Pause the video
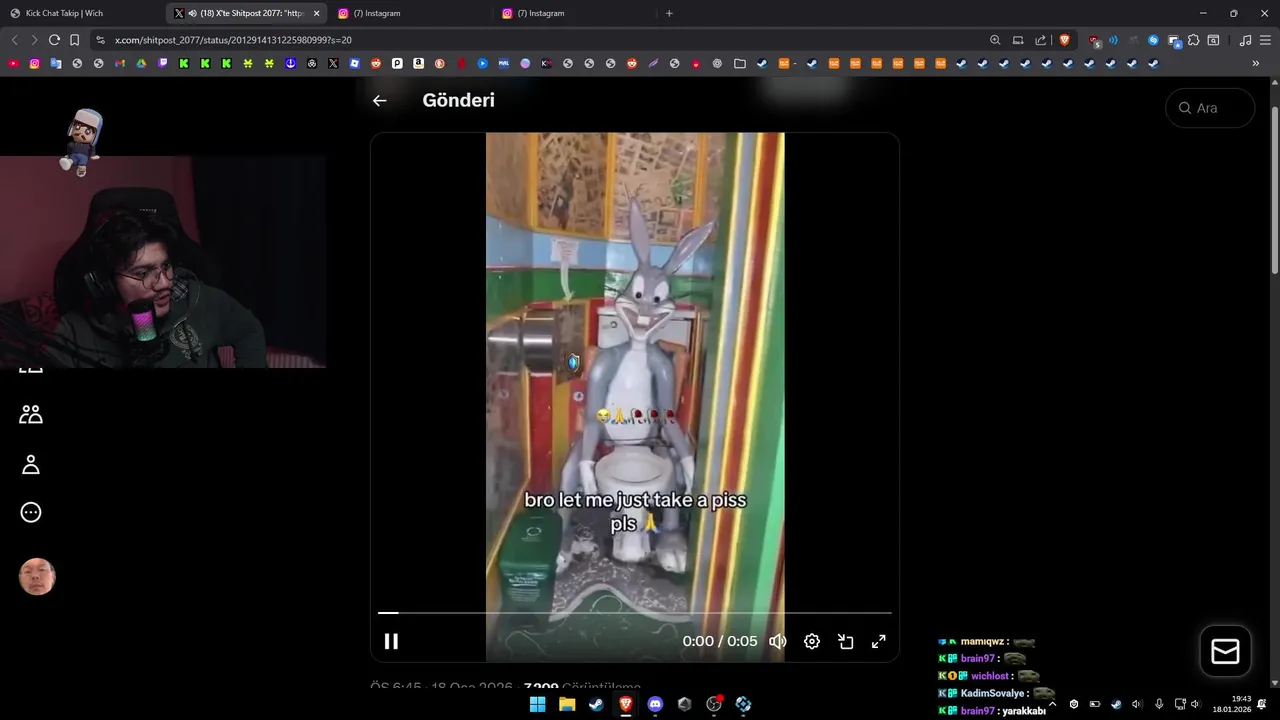The width and height of the screenshot is (1280, 720). 391,641
